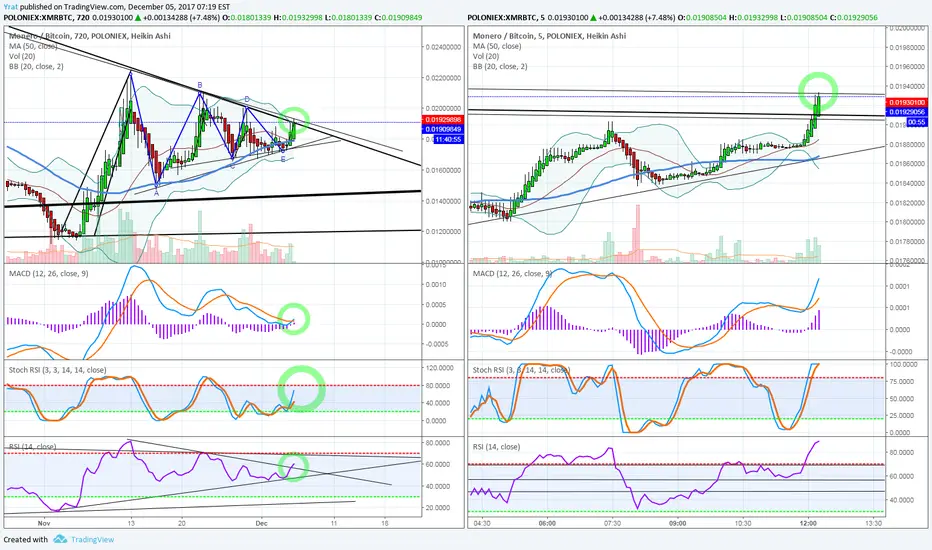Click the red 0.01929898 price tag
Screen dimensions: 932x550
[x=443, y=120]
